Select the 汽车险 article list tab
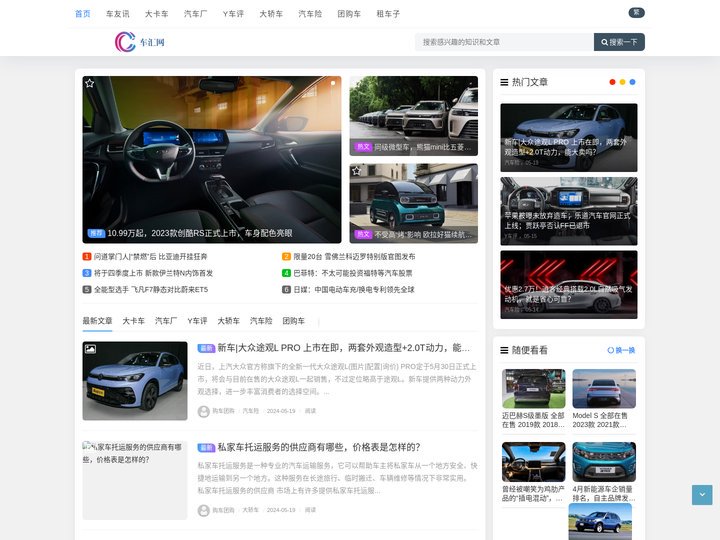 (x=261, y=321)
